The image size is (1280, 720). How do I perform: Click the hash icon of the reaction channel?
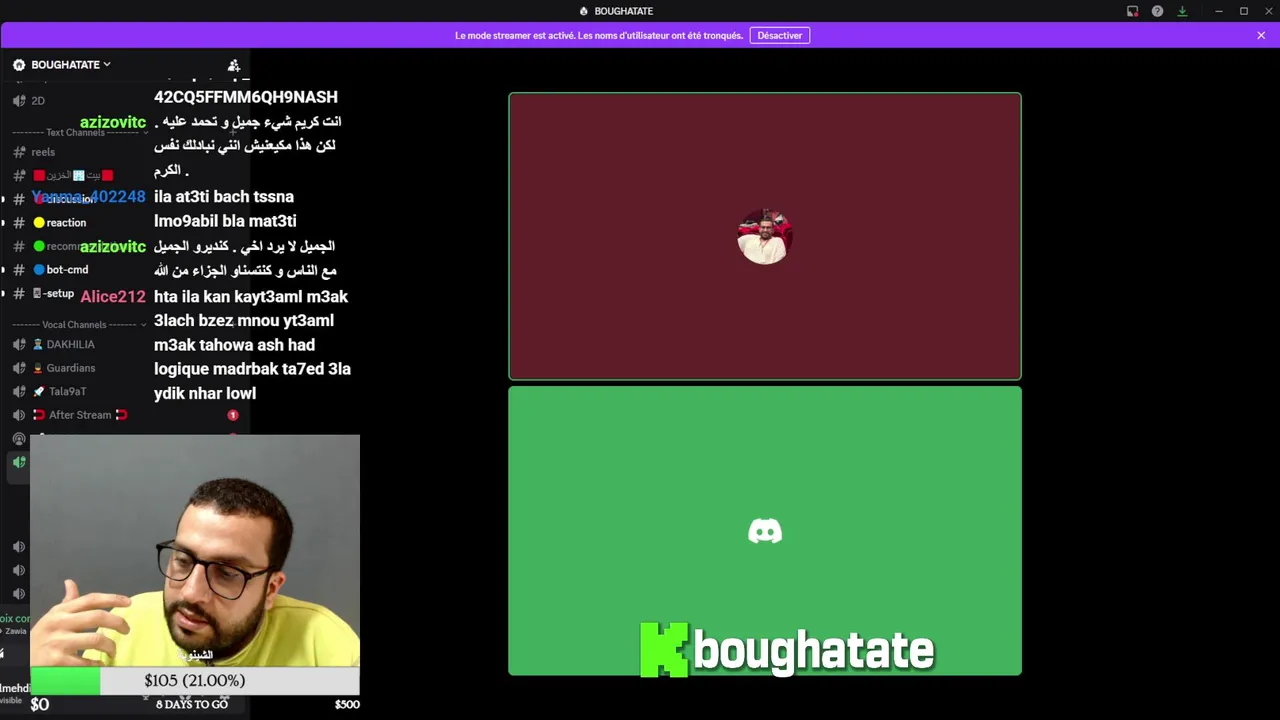pyautogui.click(x=19, y=223)
